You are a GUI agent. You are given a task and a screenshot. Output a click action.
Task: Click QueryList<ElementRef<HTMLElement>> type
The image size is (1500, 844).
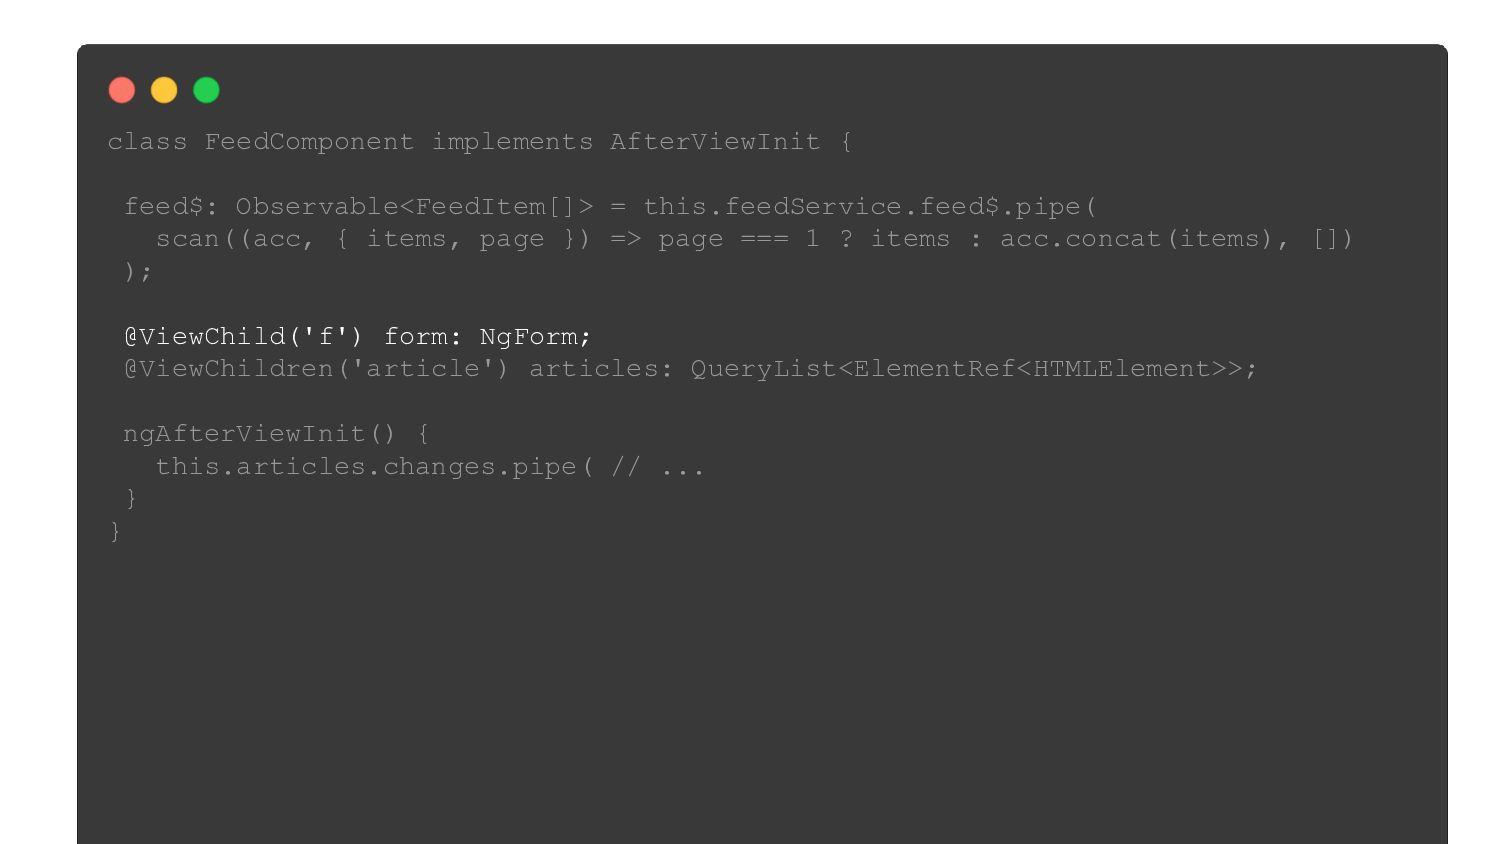click(x=973, y=369)
